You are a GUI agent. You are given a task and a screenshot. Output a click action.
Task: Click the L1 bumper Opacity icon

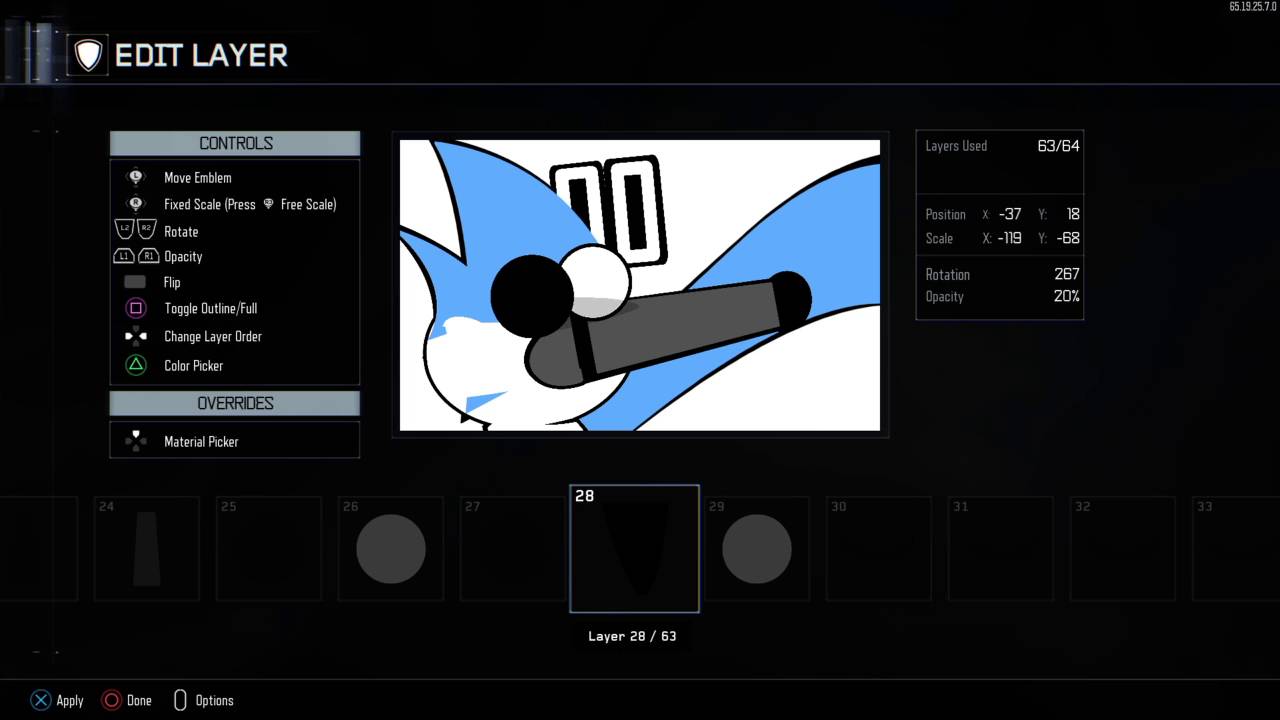pos(124,256)
